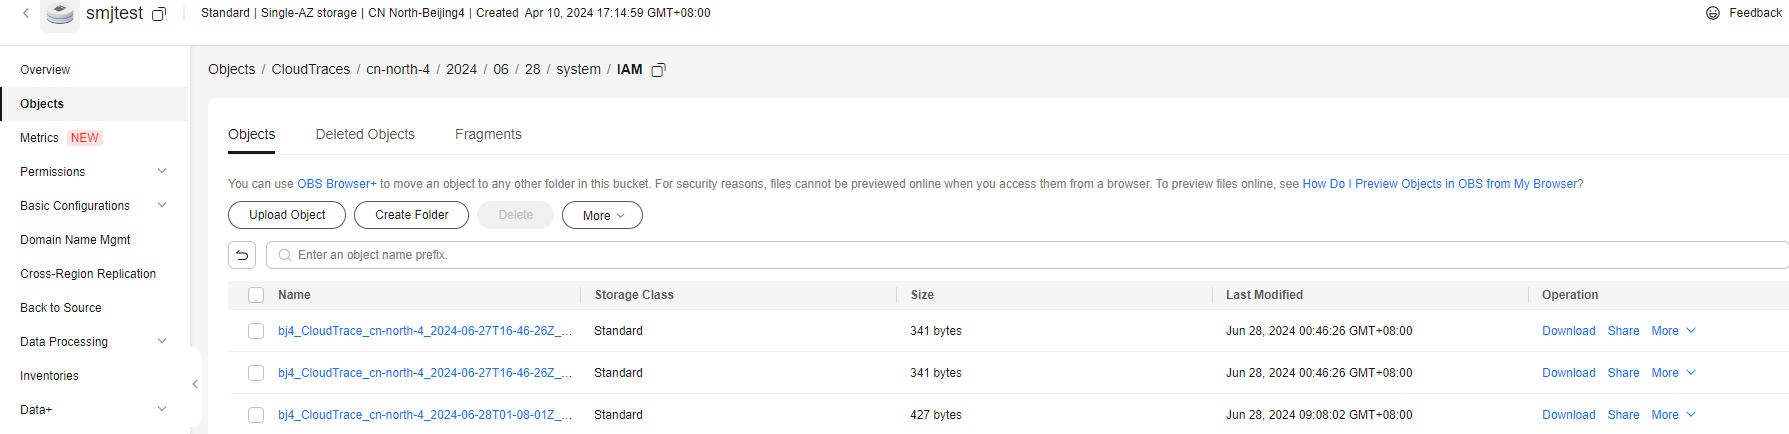This screenshot has width=1789, height=434.
Task: Click the Upload Object button
Action: click(287, 215)
